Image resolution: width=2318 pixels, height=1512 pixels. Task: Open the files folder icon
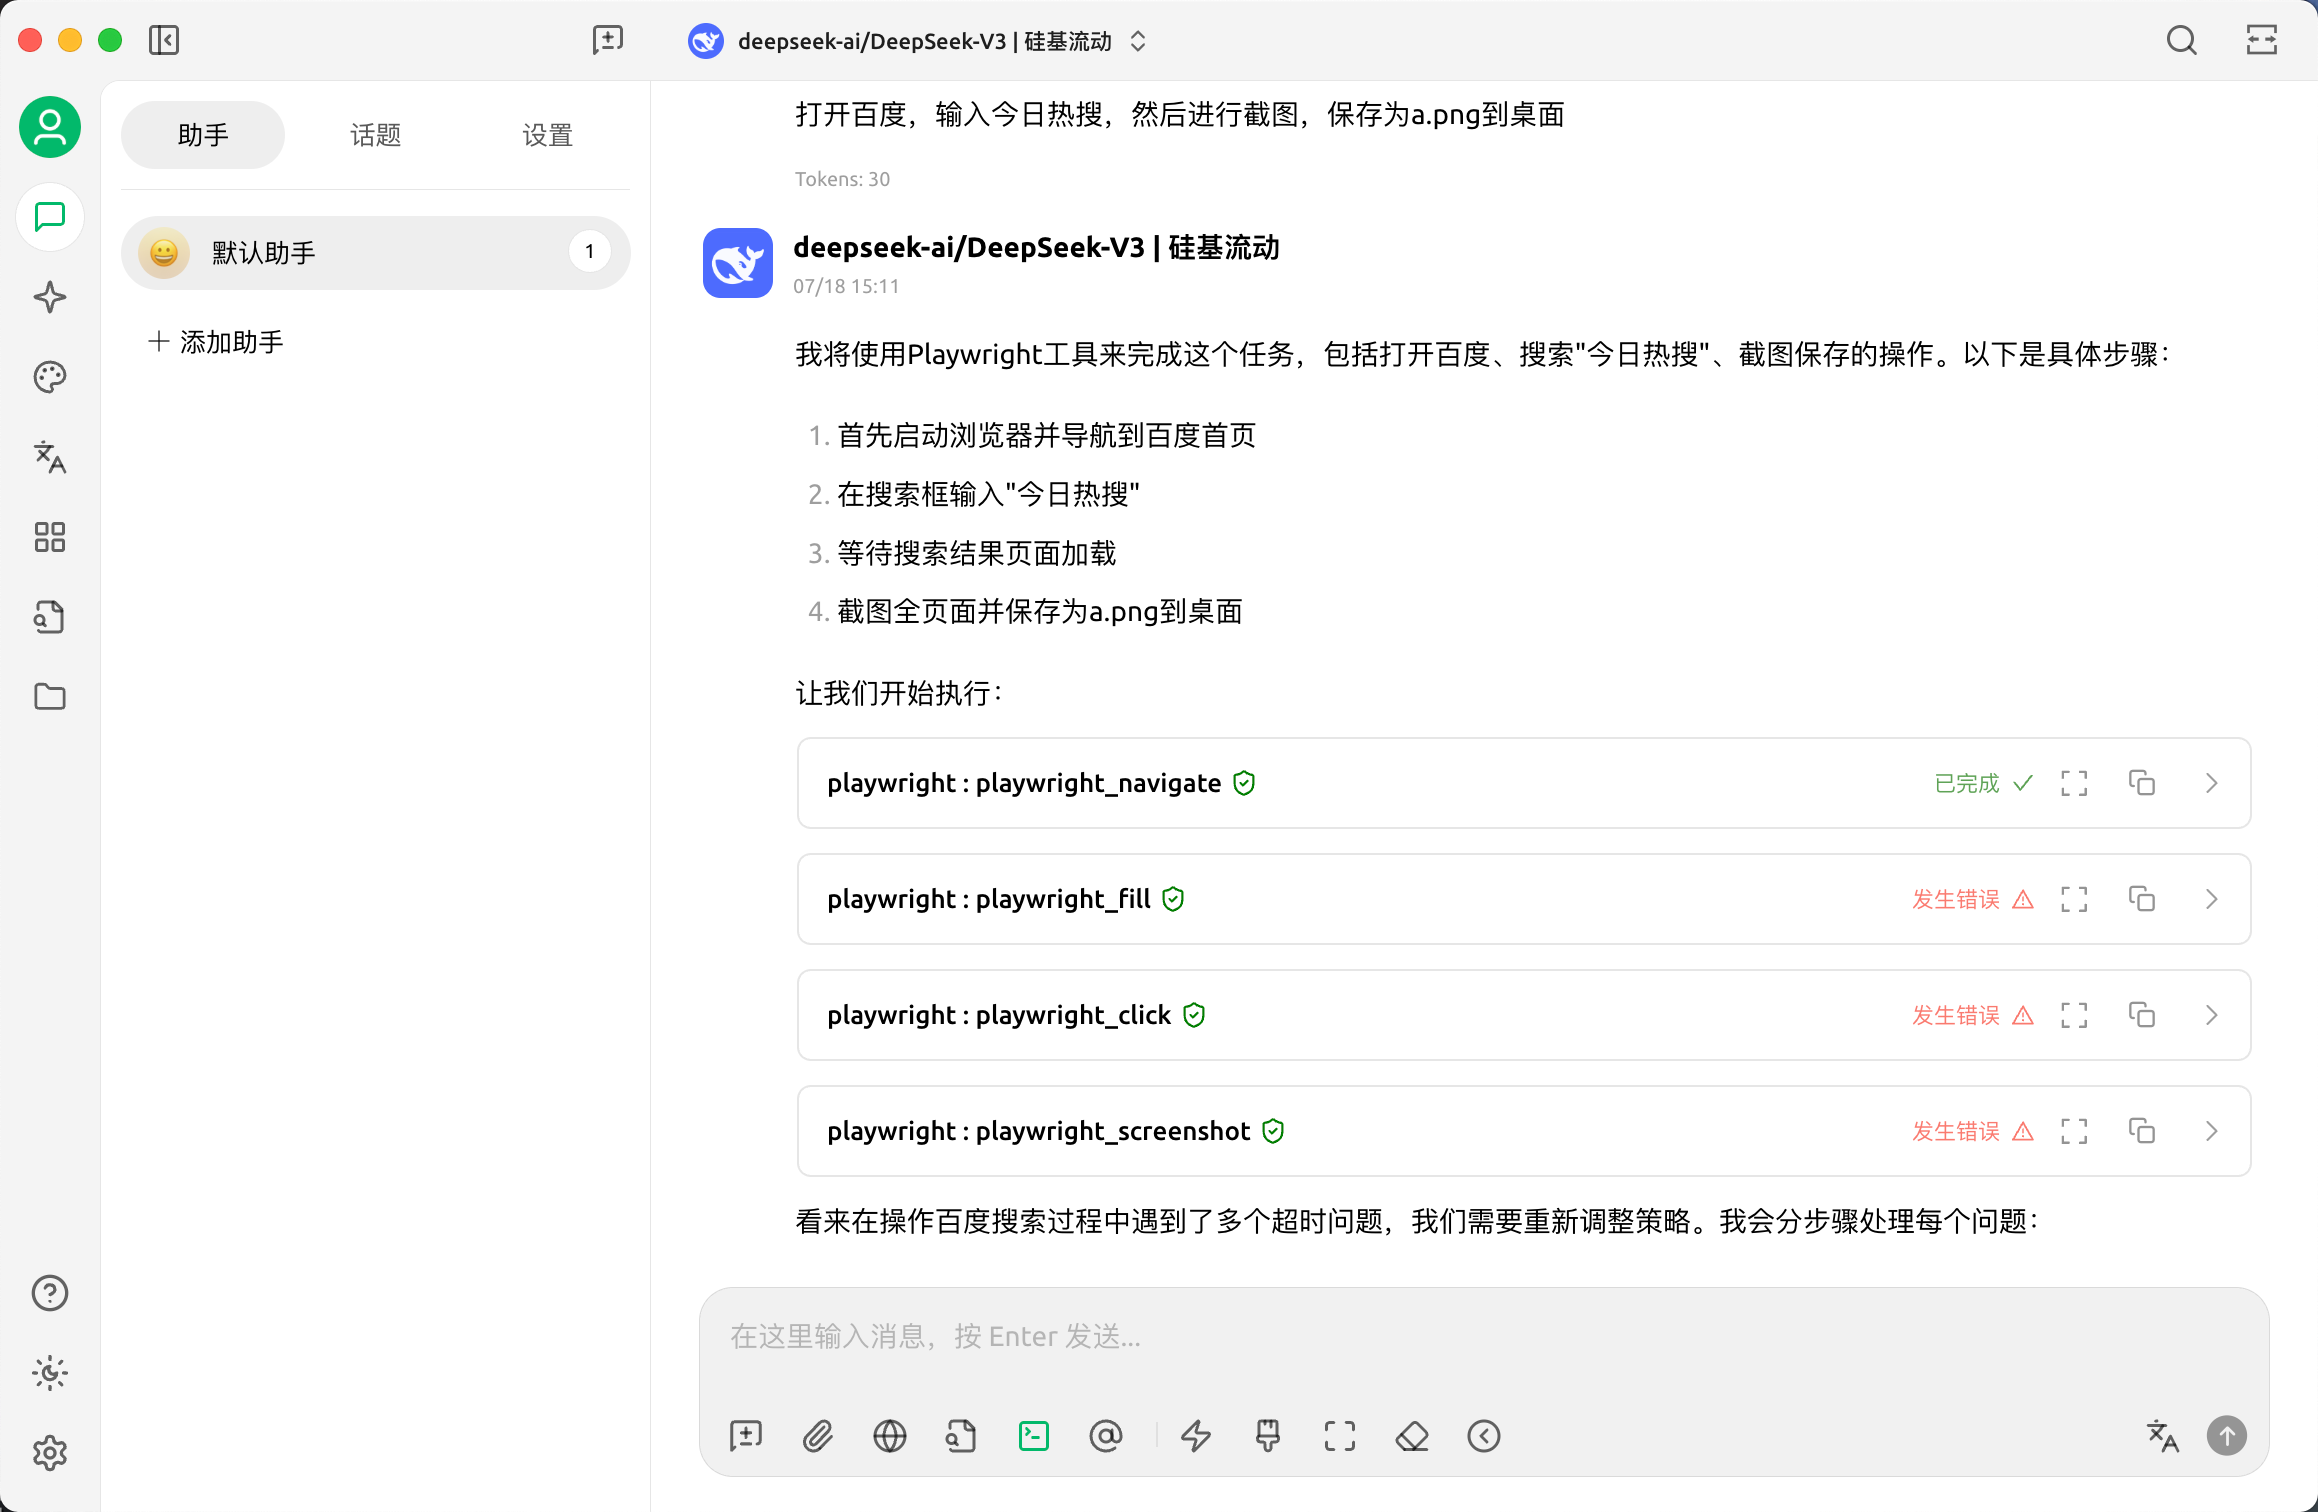pos(50,697)
